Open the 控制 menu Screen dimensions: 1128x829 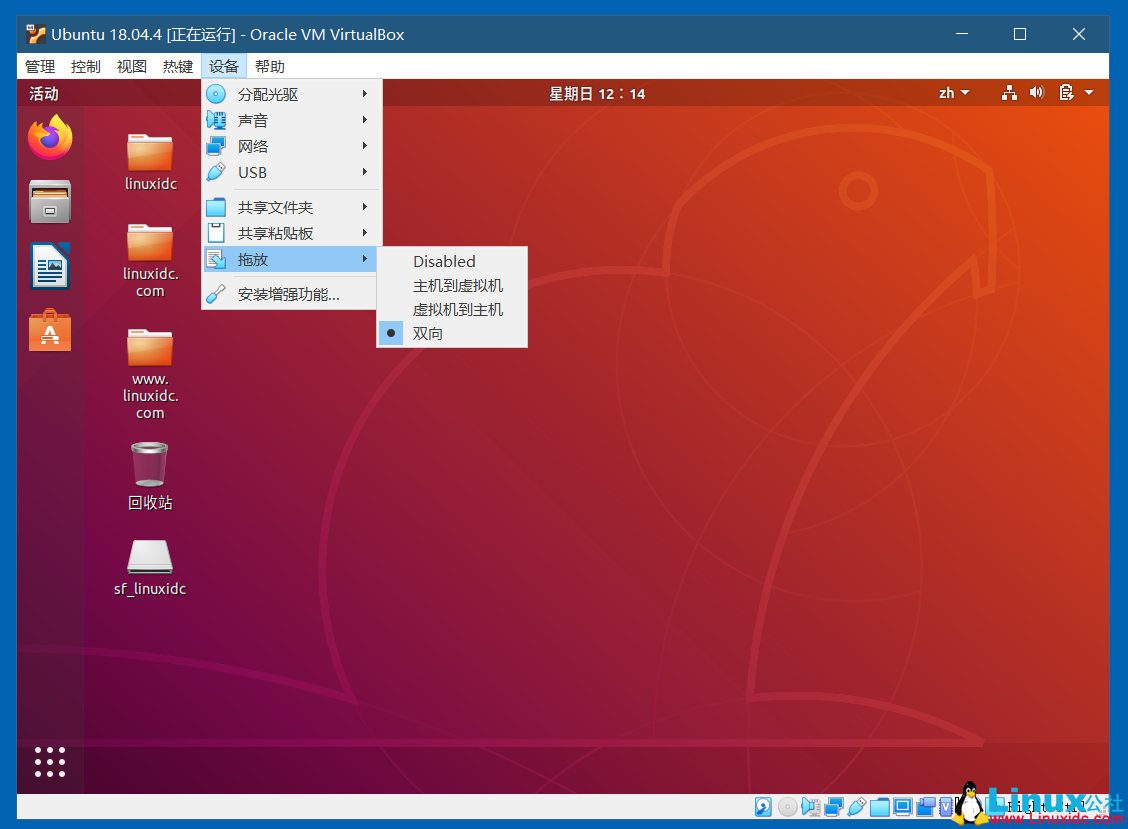coord(85,66)
